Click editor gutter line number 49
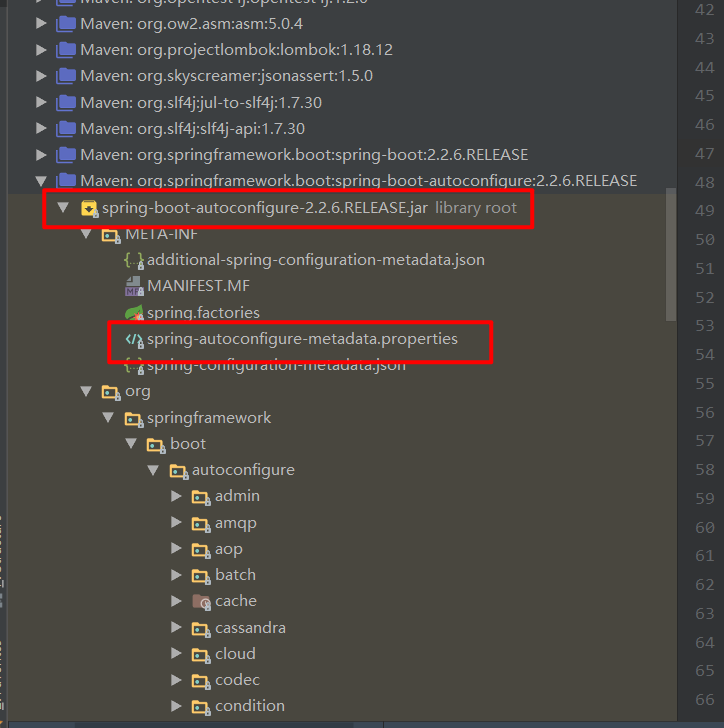 tap(704, 211)
